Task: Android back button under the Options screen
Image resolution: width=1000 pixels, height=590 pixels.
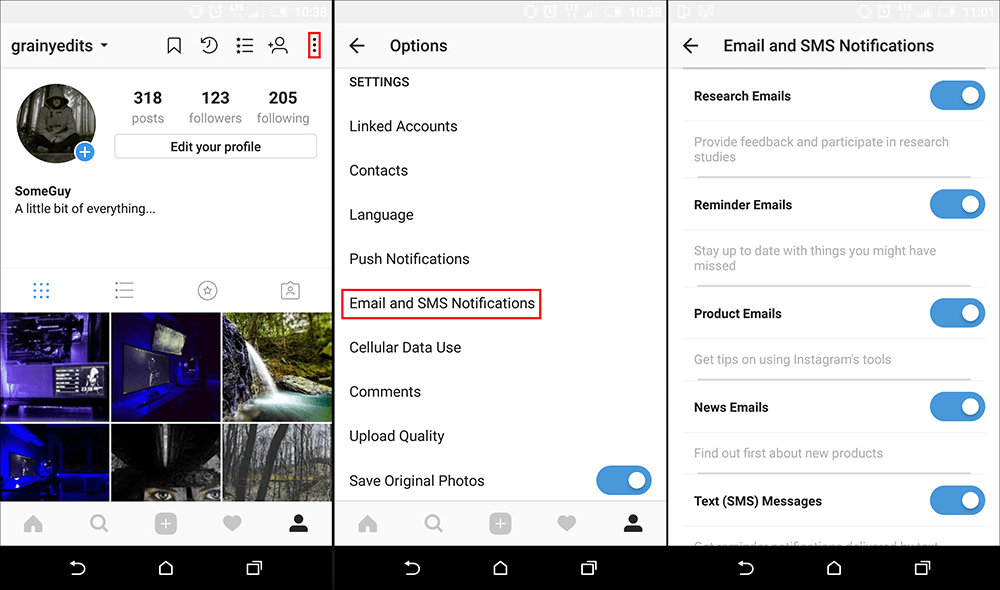Action: (x=412, y=568)
